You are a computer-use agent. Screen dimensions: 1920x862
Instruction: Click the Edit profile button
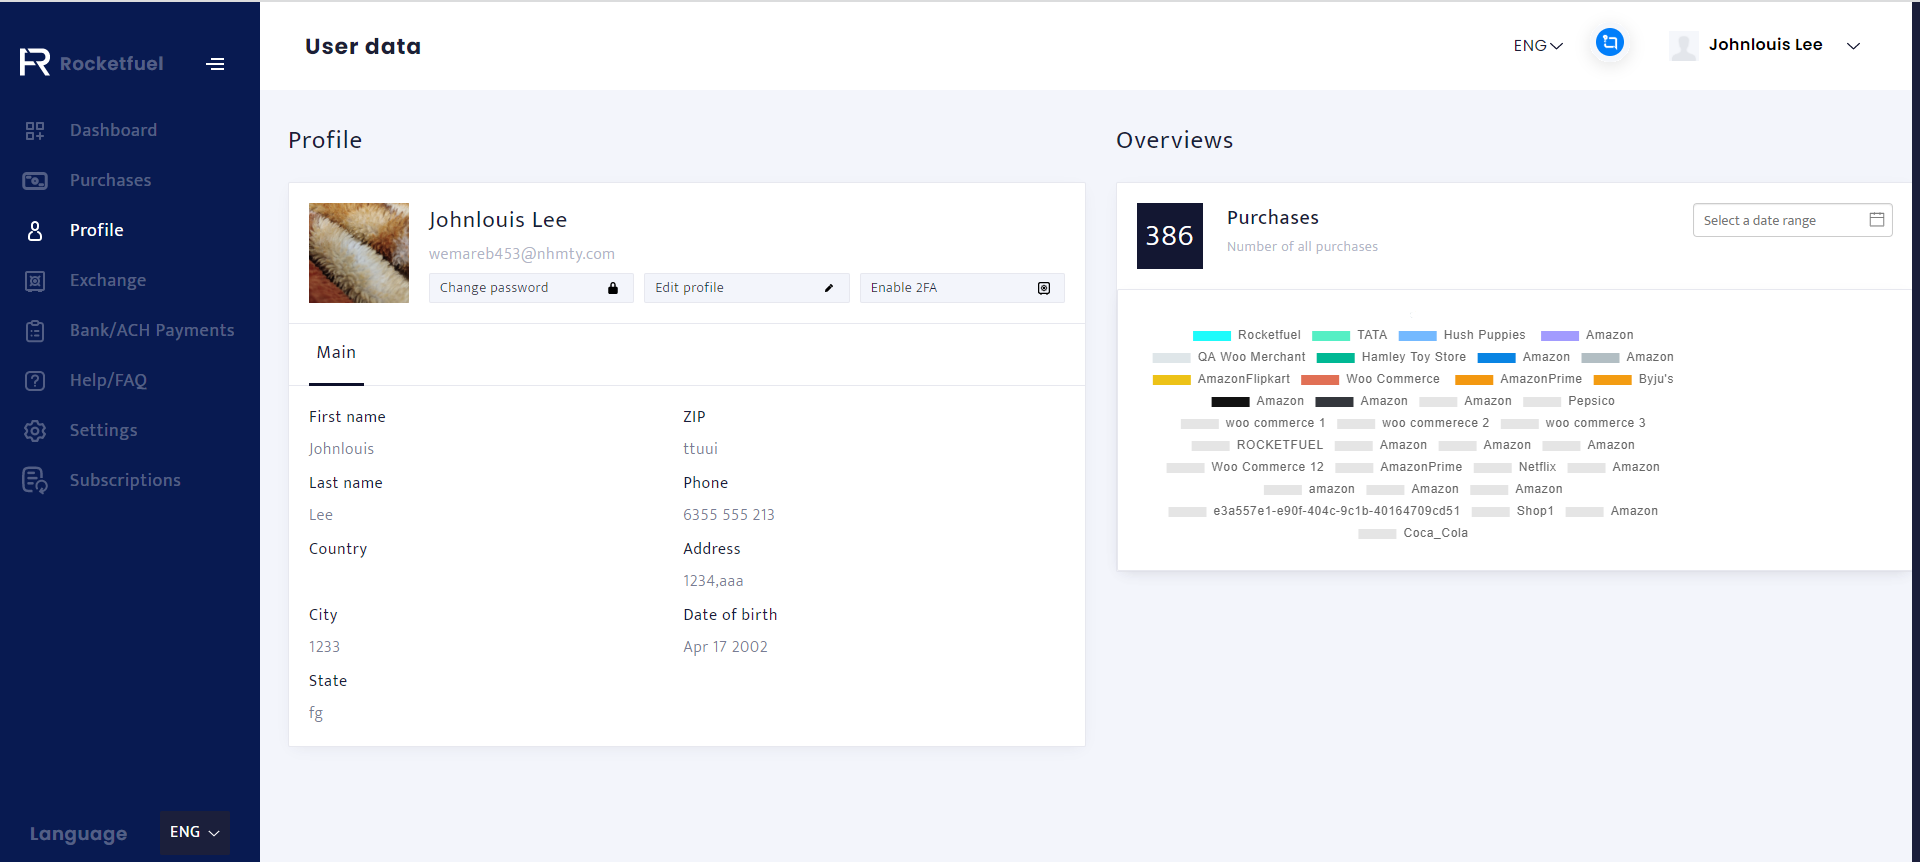click(x=746, y=288)
